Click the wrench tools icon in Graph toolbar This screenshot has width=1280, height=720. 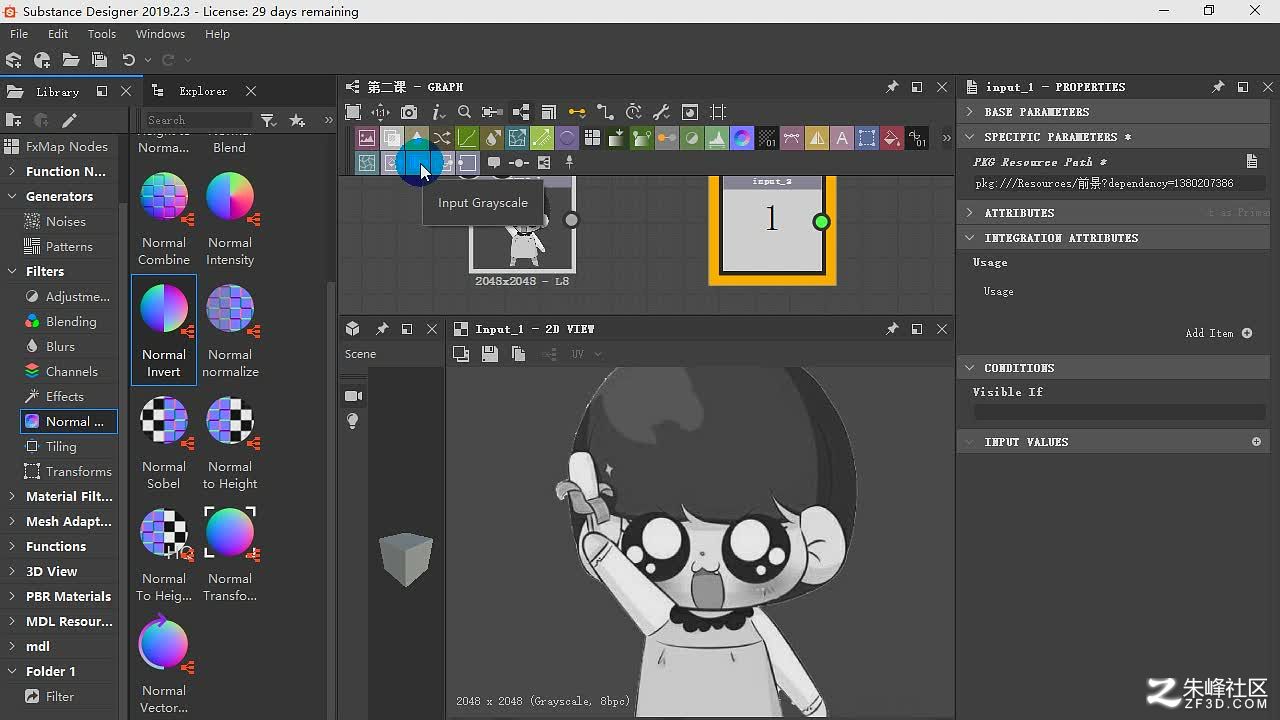click(x=661, y=112)
